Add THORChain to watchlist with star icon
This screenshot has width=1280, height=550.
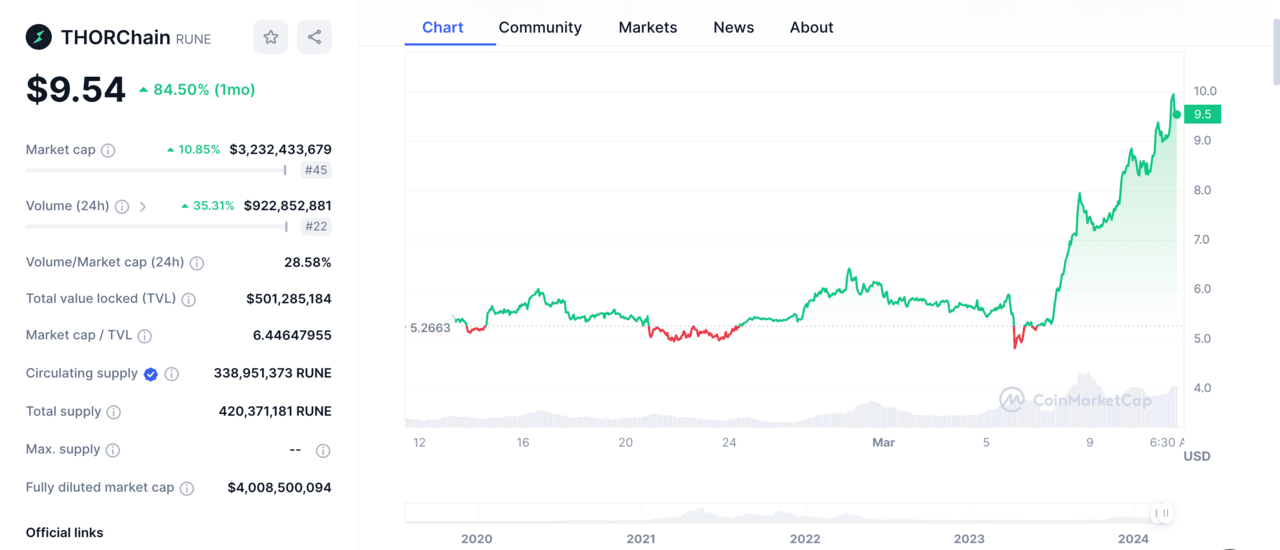pyautogui.click(x=270, y=37)
